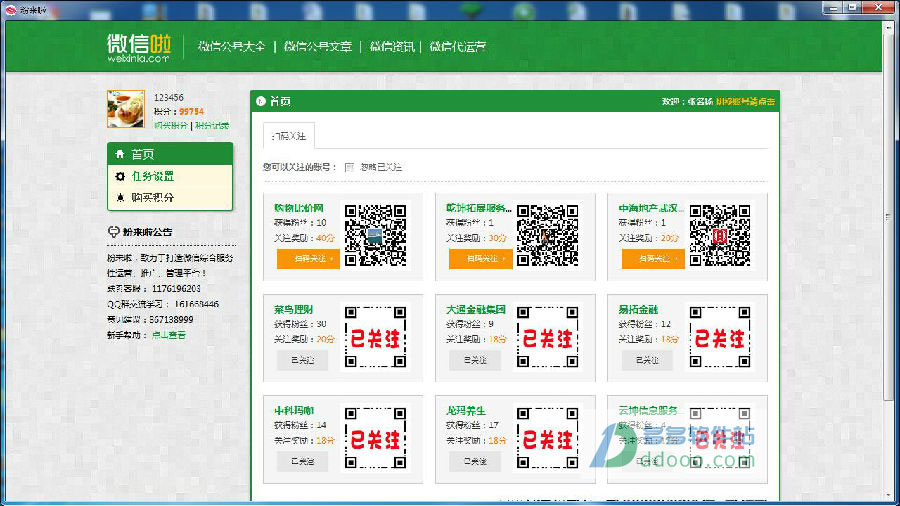The width and height of the screenshot is (900, 506).
Task: Click the grey 已关注 button under 菜鸟理财
Action: (302, 360)
